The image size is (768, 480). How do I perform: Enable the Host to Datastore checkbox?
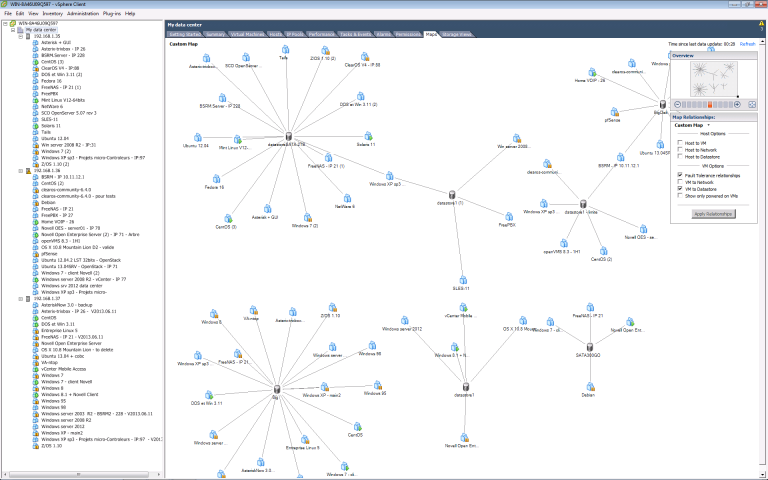680,157
